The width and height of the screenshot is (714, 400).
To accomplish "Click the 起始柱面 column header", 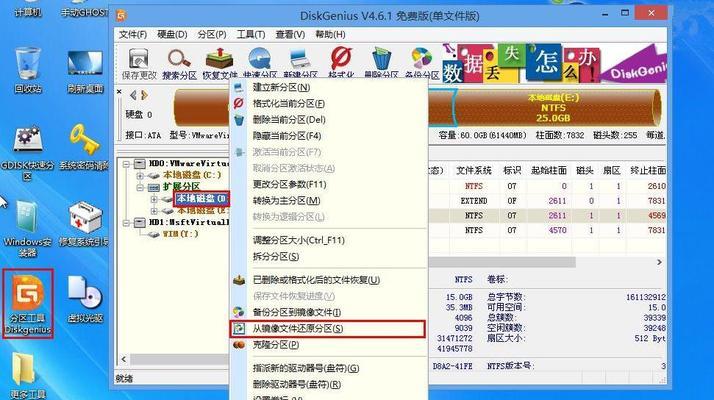I will click(549, 170).
